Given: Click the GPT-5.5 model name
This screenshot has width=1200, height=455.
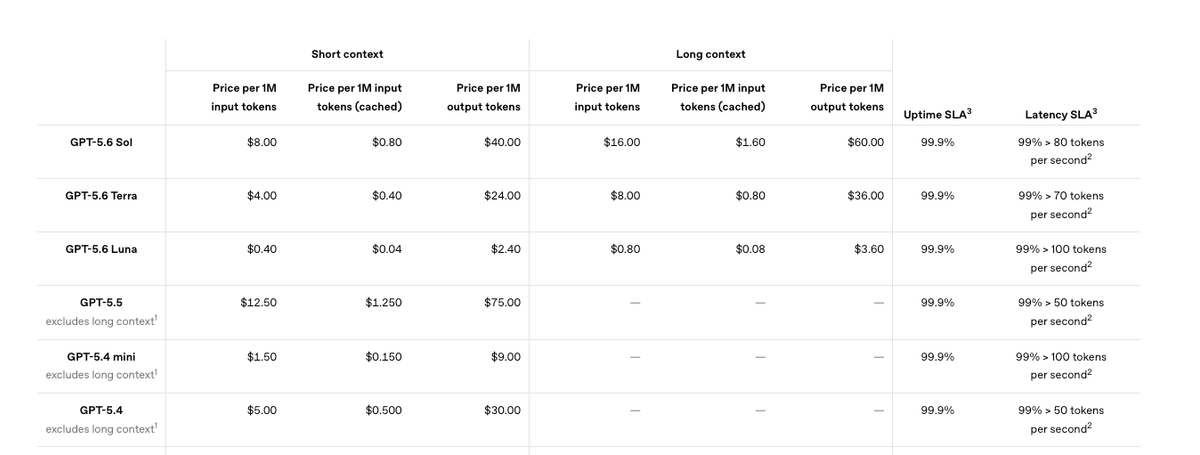Looking at the screenshot, I should click(x=101, y=302).
